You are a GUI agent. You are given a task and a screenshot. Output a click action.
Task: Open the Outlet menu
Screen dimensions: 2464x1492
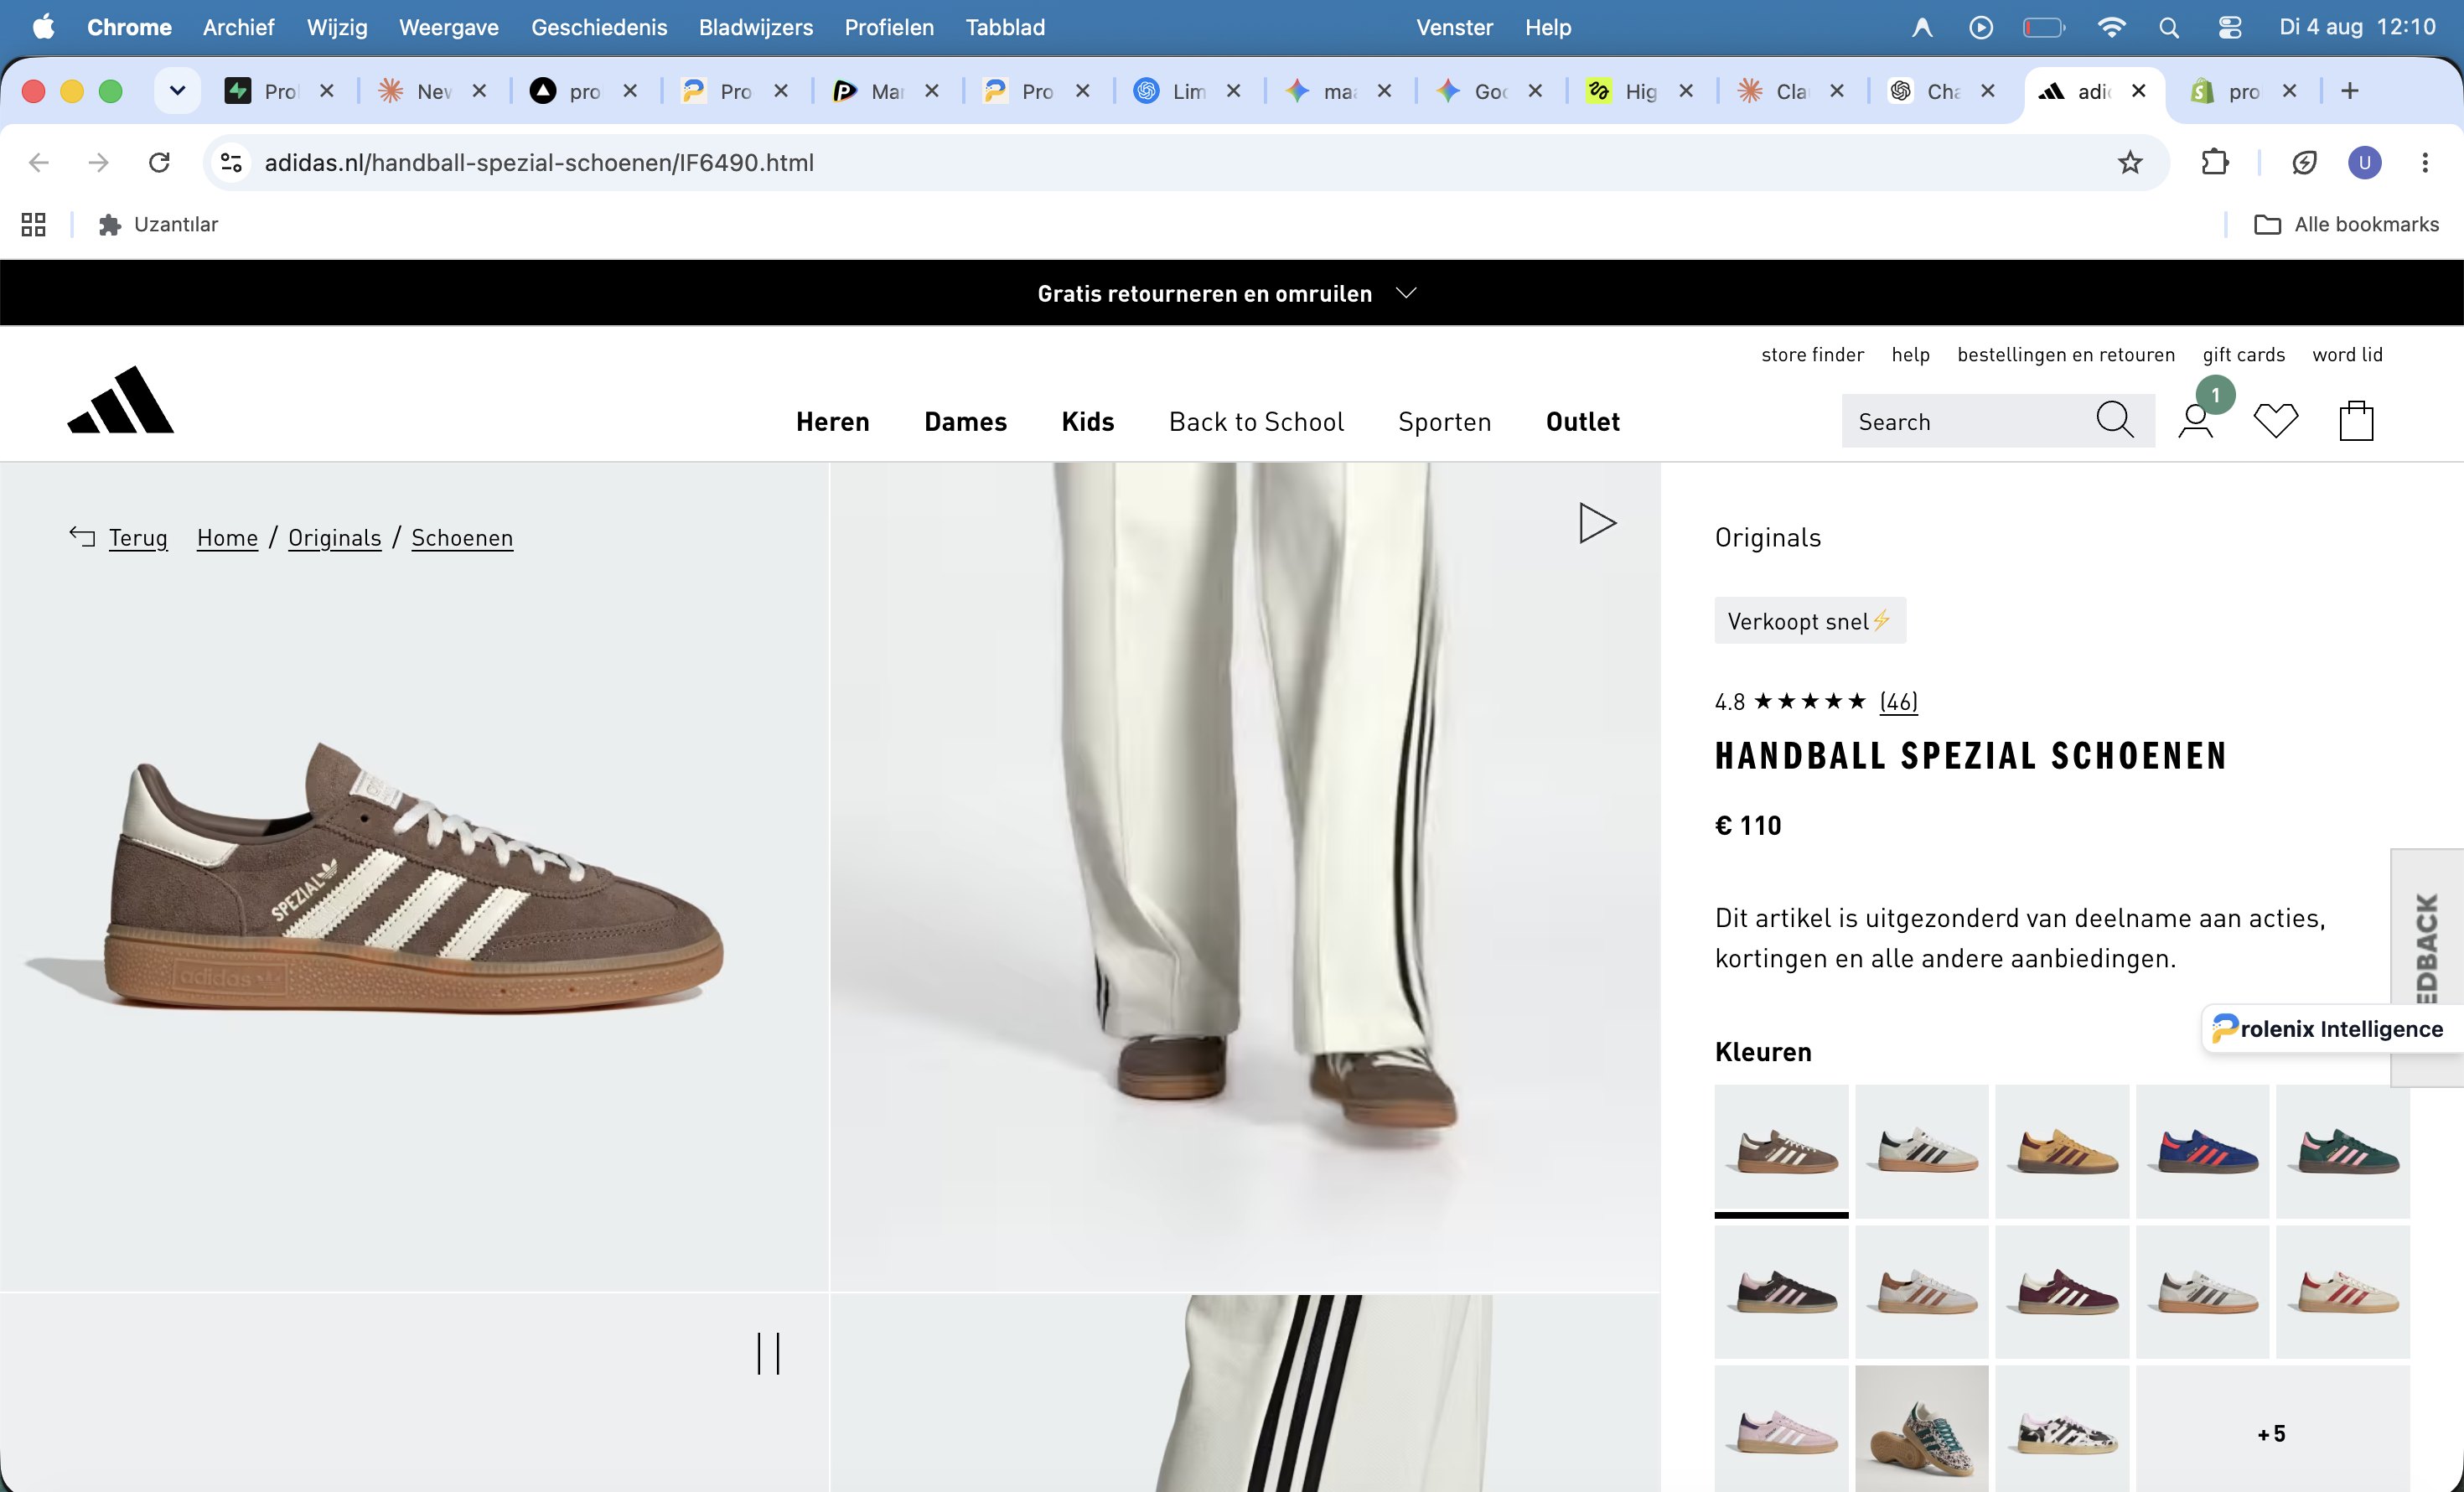coord(1582,422)
